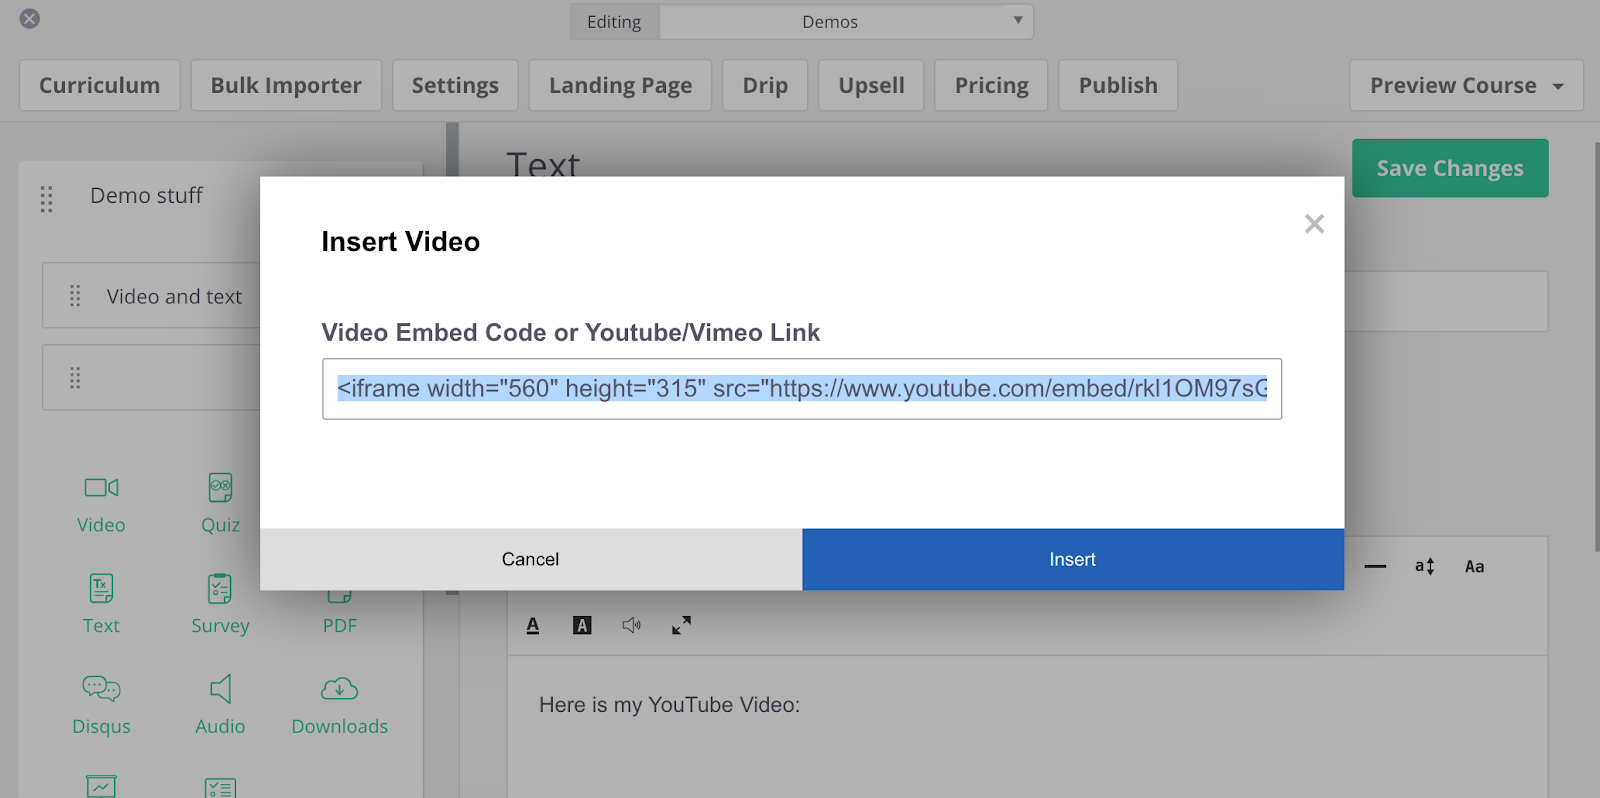The height and width of the screenshot is (798, 1600).
Task: Add a Text lesson
Action: coord(101,604)
